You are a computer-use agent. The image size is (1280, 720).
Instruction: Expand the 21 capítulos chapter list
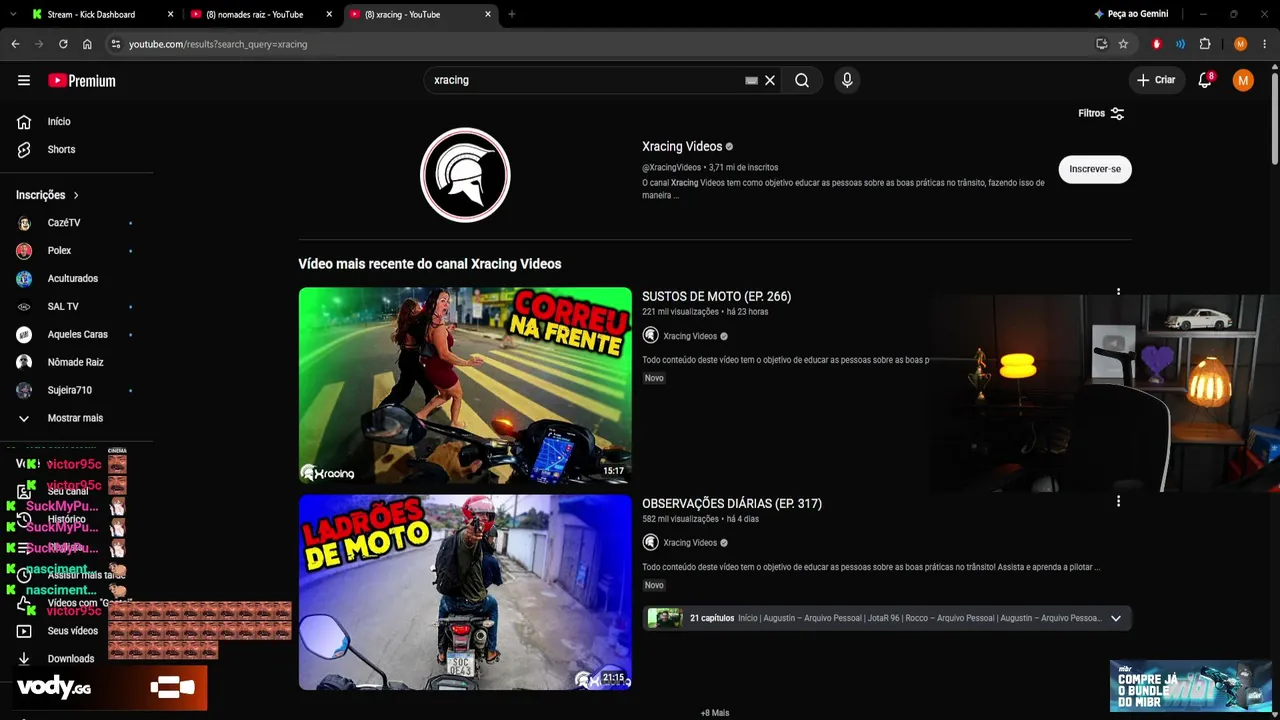pyautogui.click(x=1116, y=618)
